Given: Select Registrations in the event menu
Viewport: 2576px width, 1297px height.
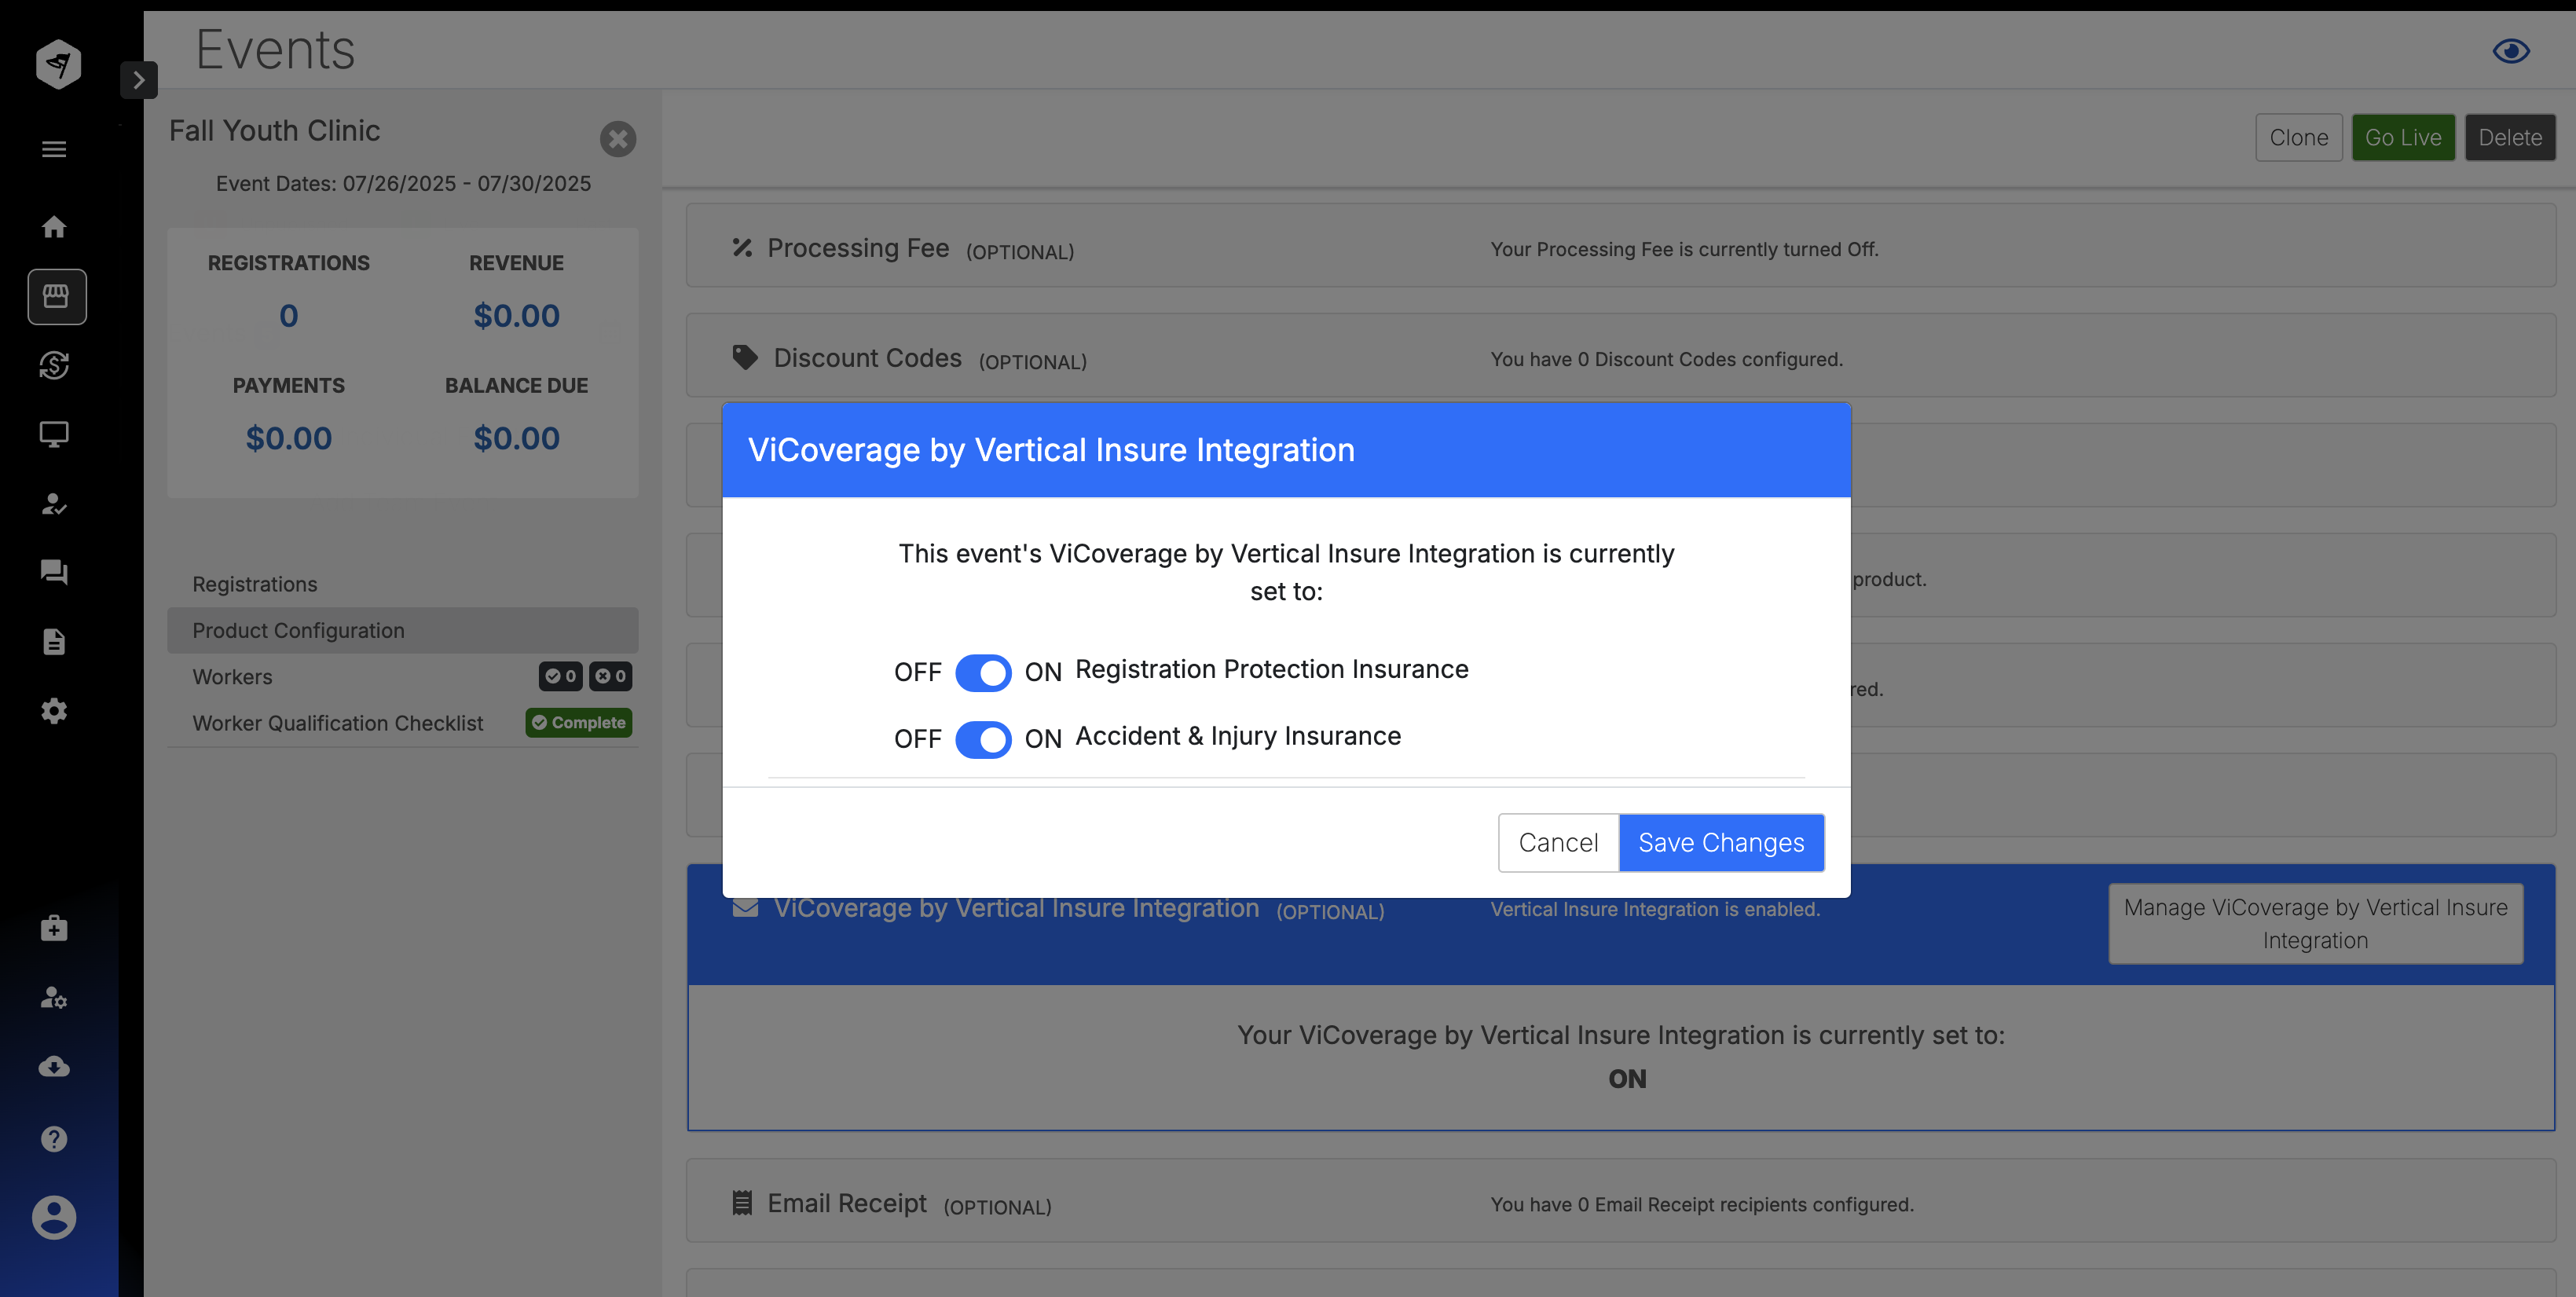Looking at the screenshot, I should click(x=402, y=584).
